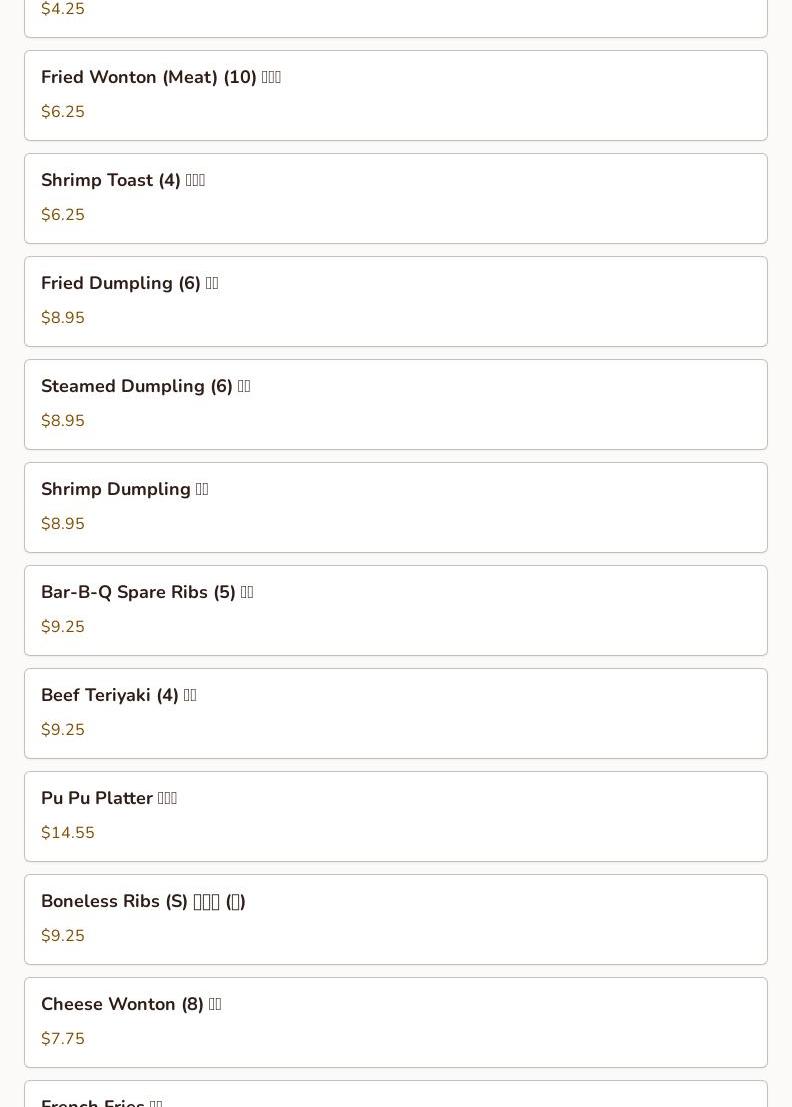This screenshot has width=792, height=1107.
Task: Click the $7.75 Cheese Wonton price
Action: [63, 1039]
